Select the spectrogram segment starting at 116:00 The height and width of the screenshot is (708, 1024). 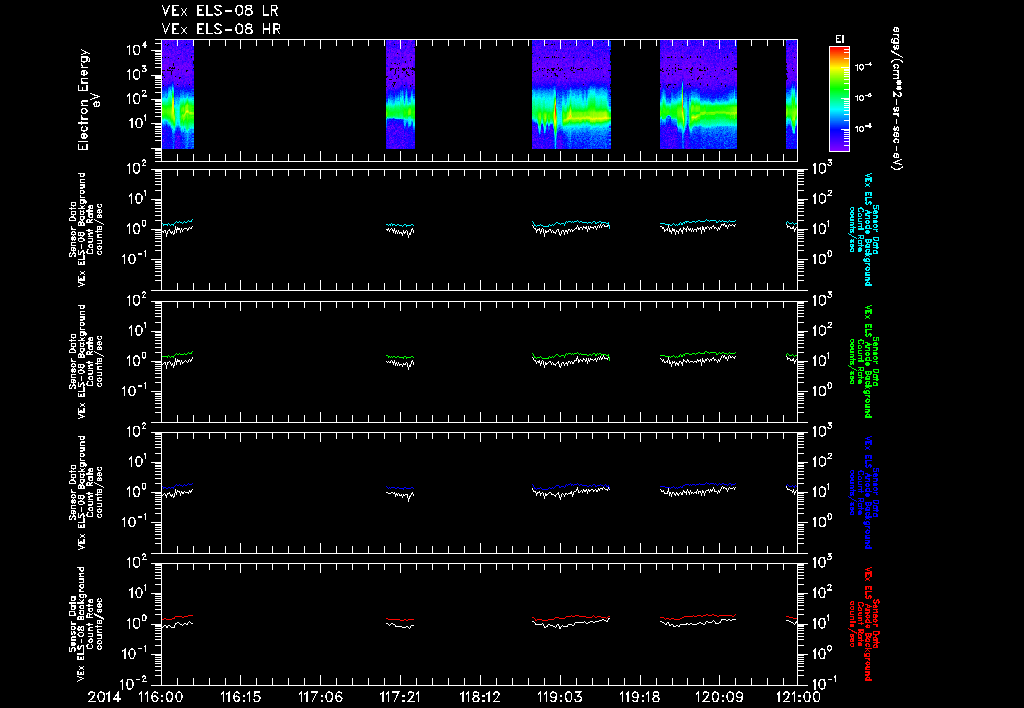(178, 94)
